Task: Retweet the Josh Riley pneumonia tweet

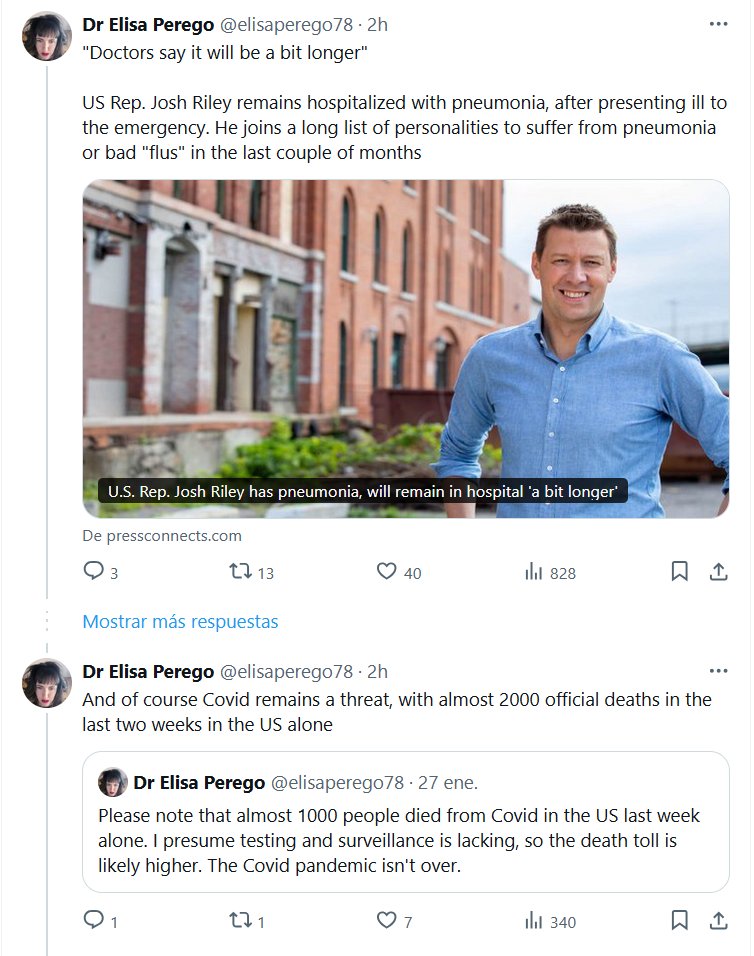Action: click(240, 572)
